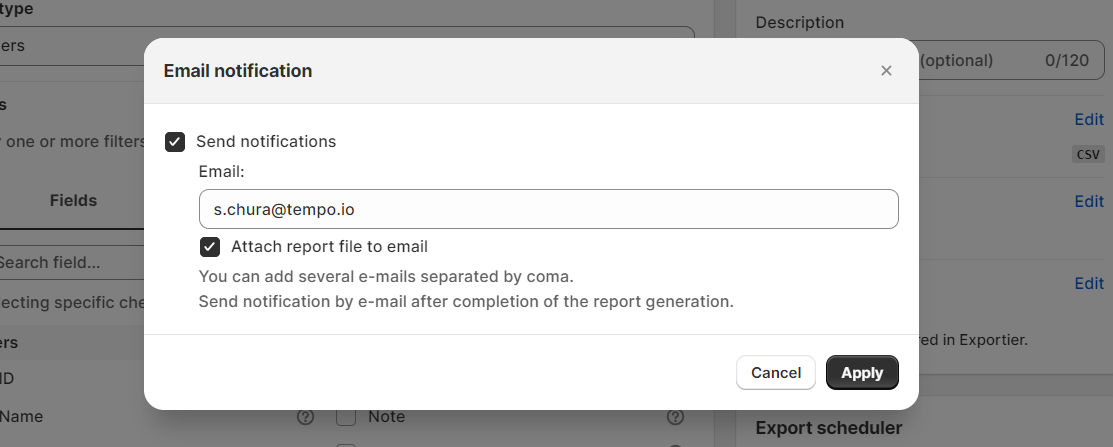
Task: Tick the Note field checkbox
Action: coord(346,416)
